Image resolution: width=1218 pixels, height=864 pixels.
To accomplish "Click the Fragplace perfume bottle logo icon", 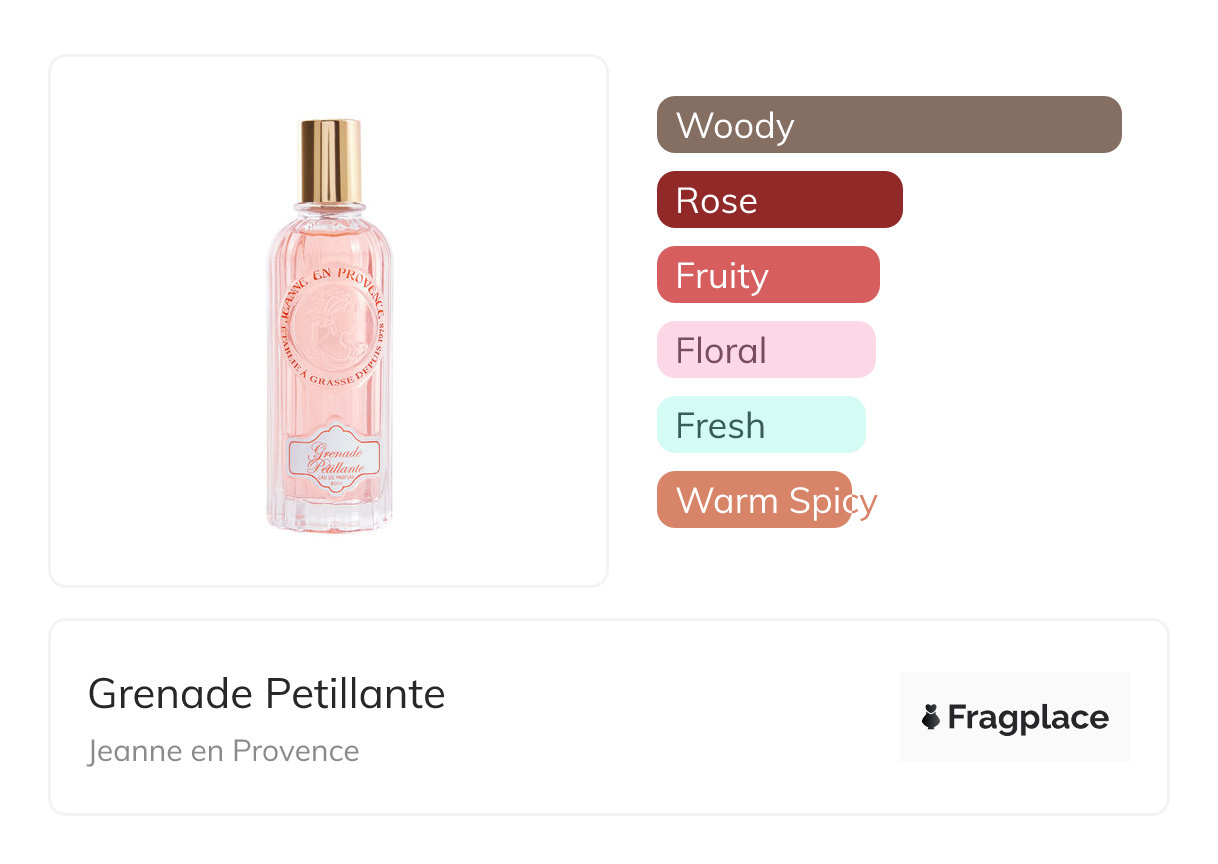I will (x=931, y=717).
